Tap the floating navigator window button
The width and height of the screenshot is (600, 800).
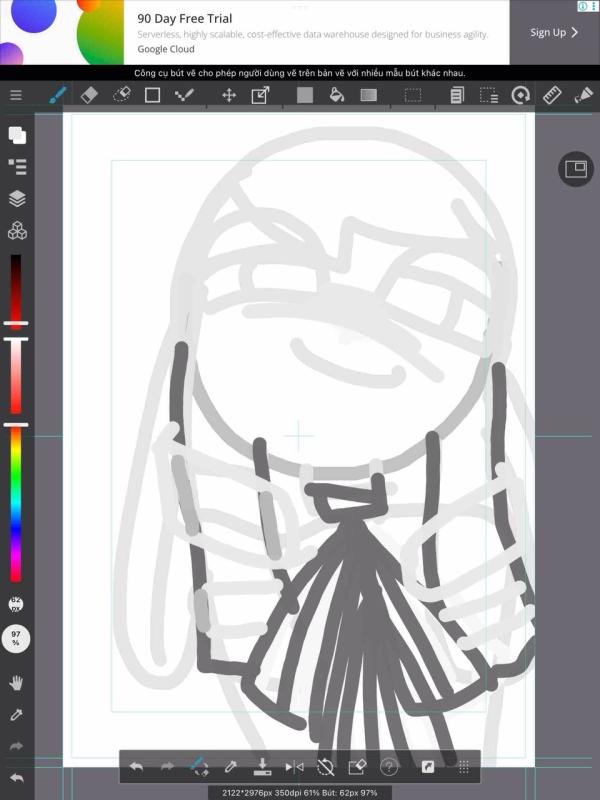click(x=575, y=169)
